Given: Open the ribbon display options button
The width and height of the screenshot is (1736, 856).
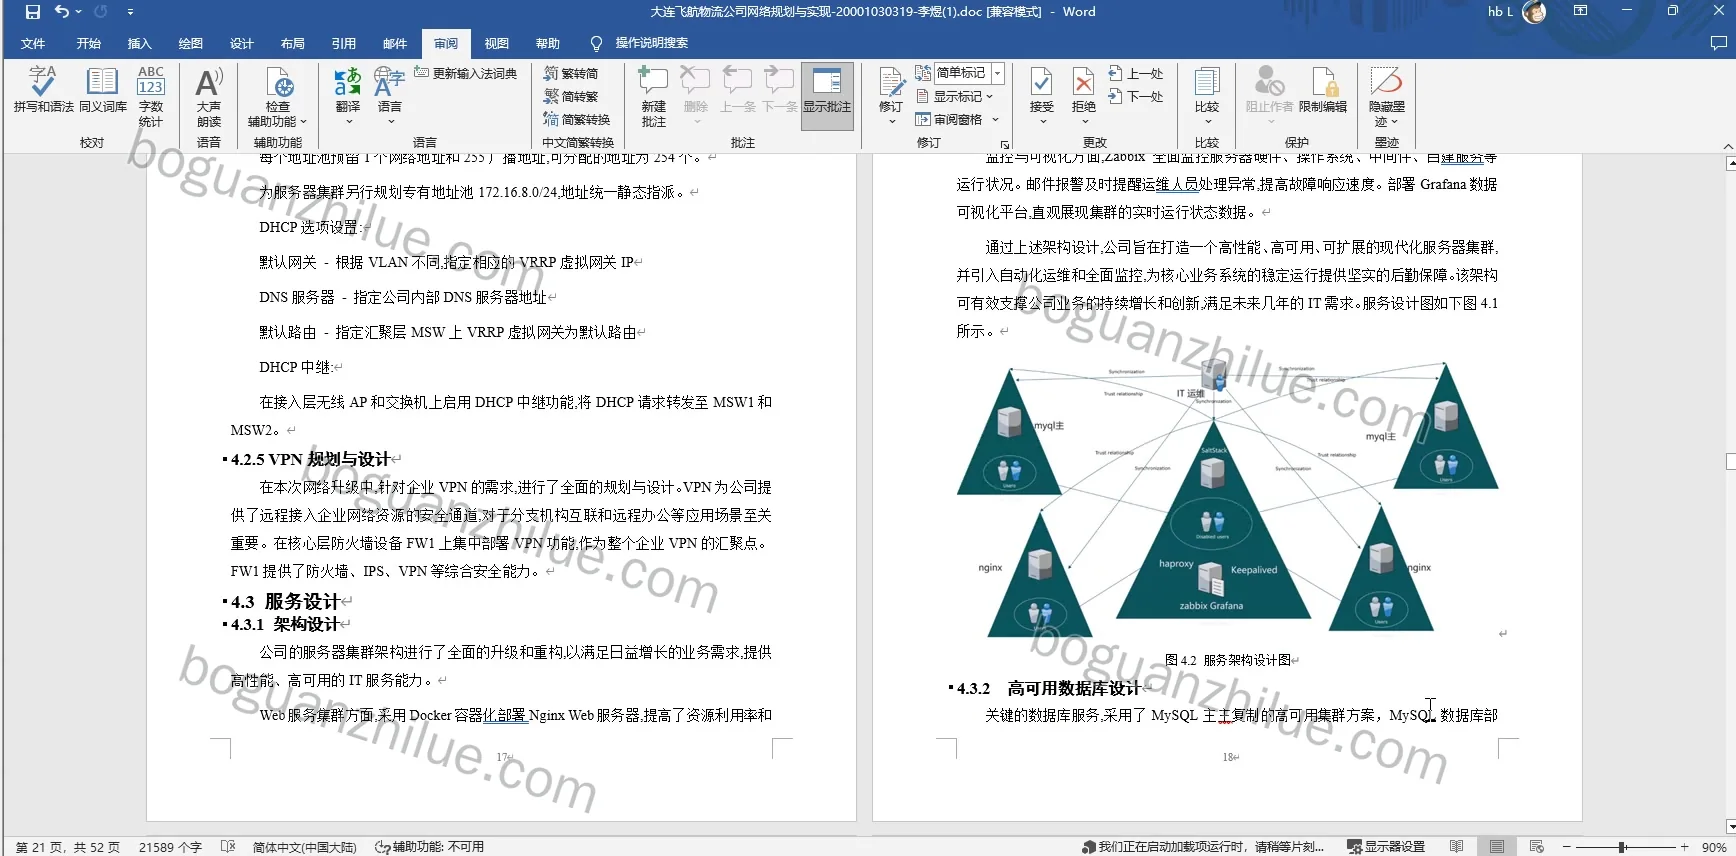Looking at the screenshot, I should [x=1580, y=11].
